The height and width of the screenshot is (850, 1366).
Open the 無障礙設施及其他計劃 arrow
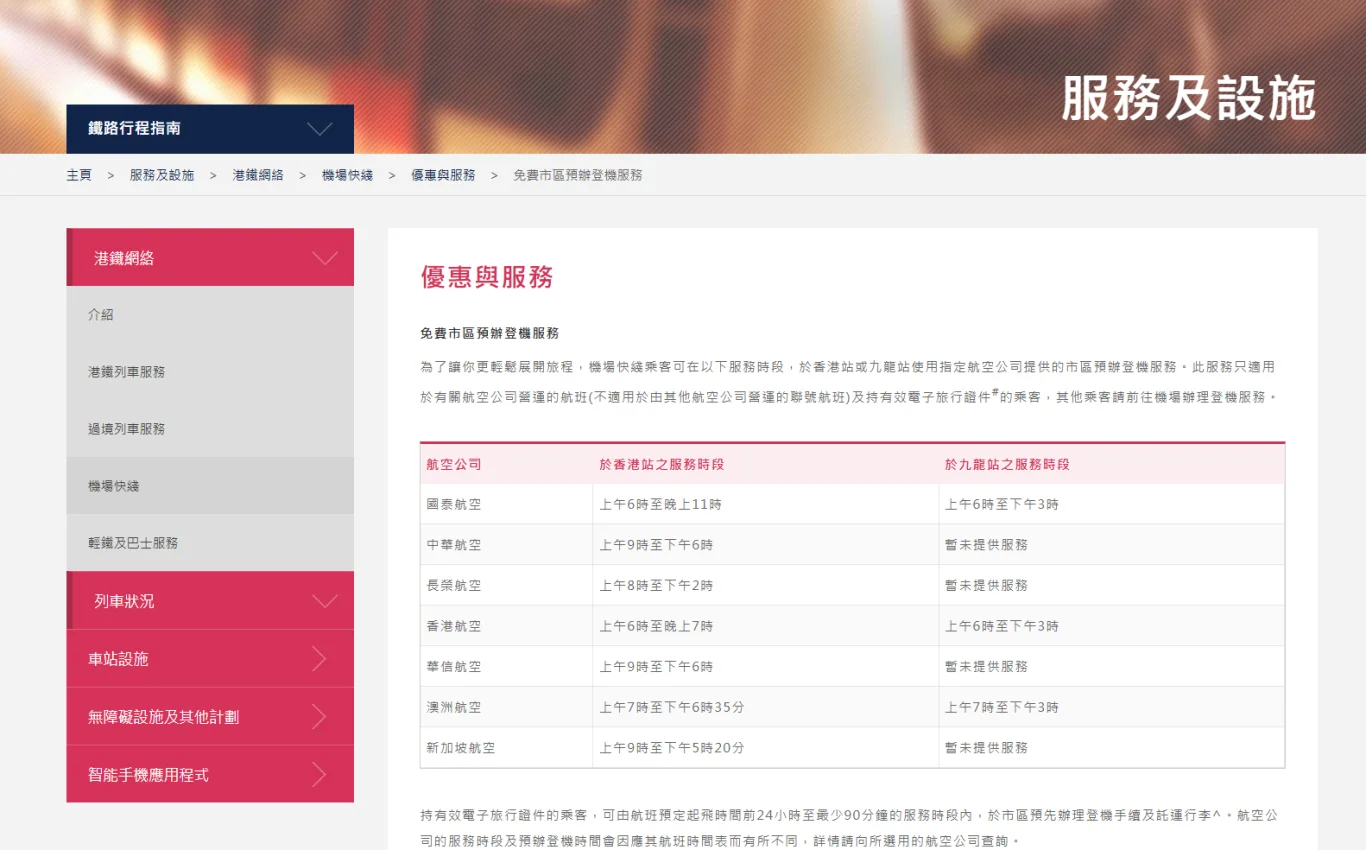[x=319, y=717]
